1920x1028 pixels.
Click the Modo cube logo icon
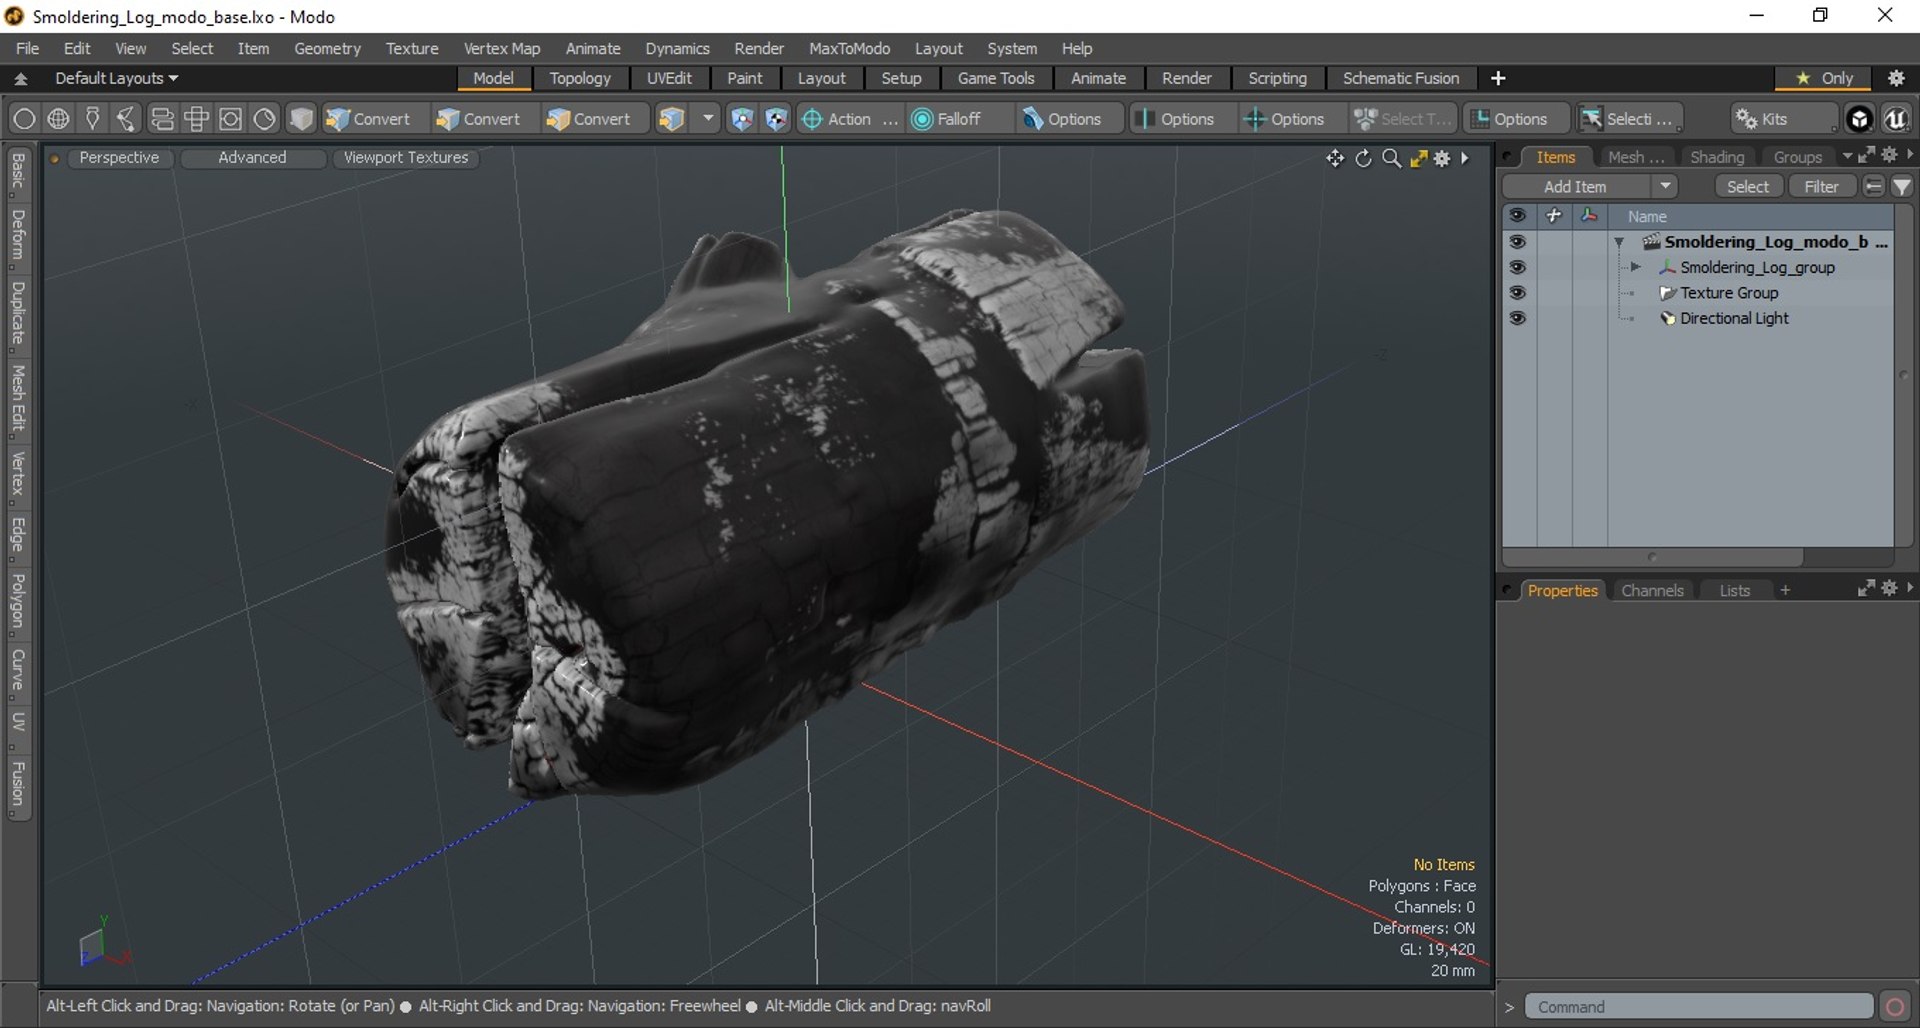(x=1859, y=119)
